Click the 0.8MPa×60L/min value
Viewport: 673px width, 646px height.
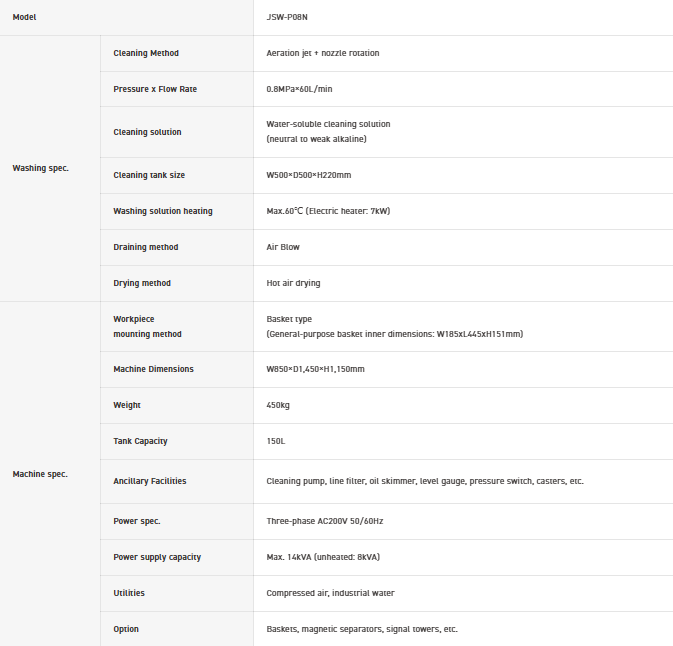tap(299, 89)
